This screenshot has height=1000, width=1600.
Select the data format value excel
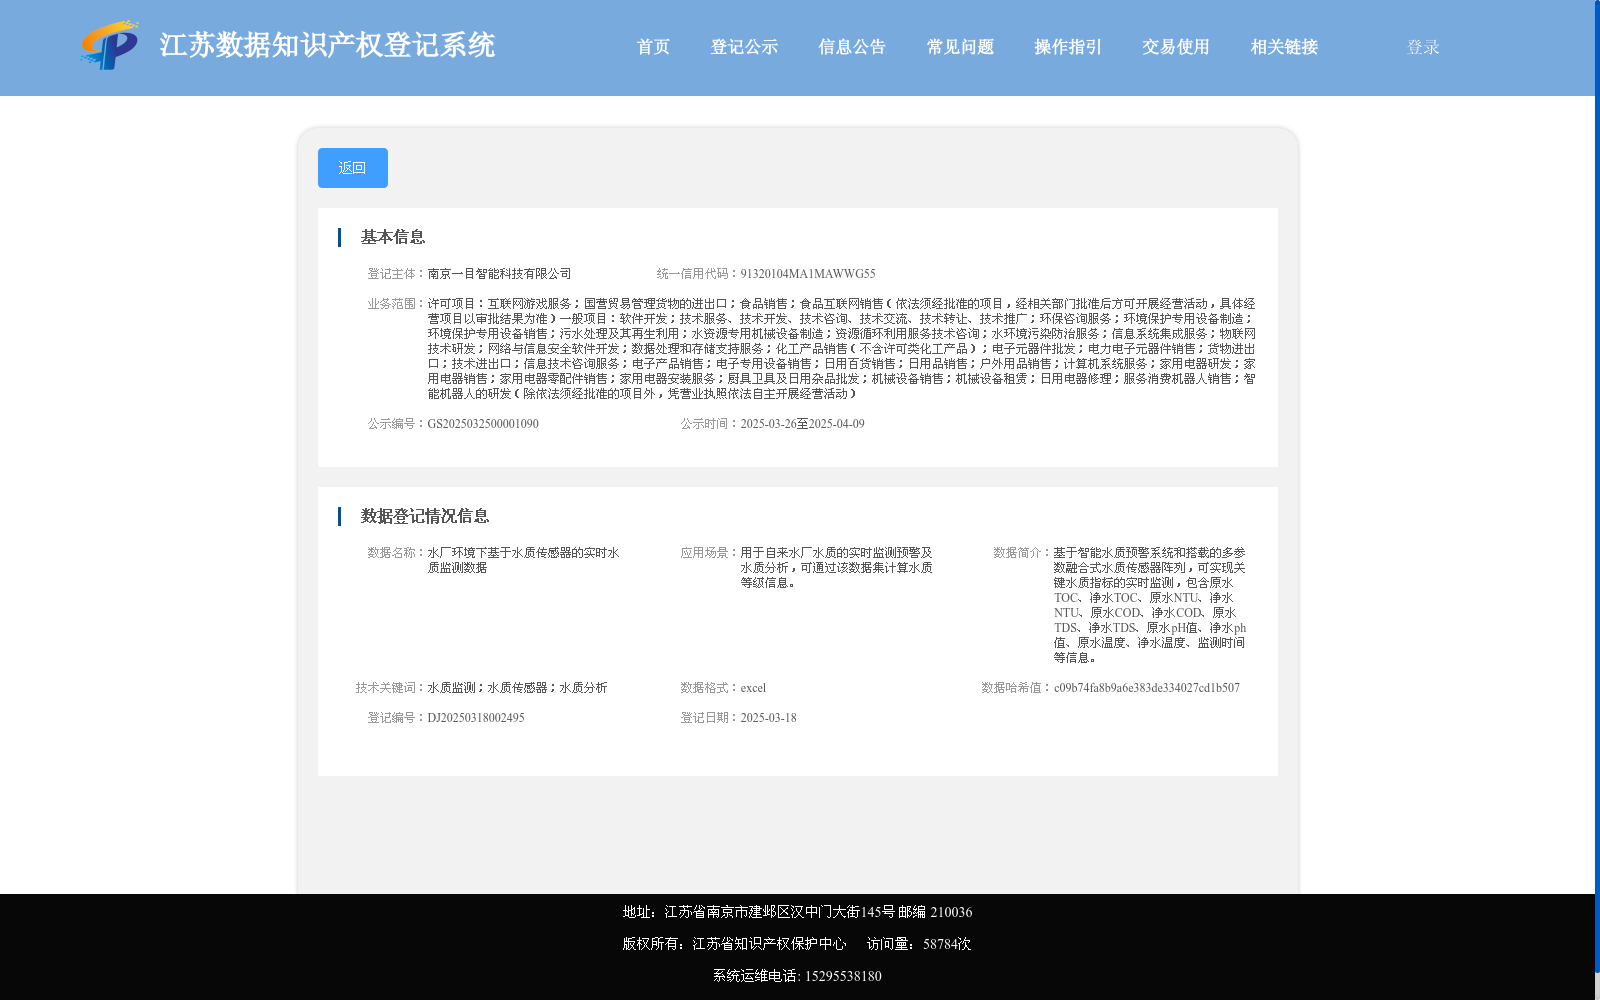(x=753, y=688)
